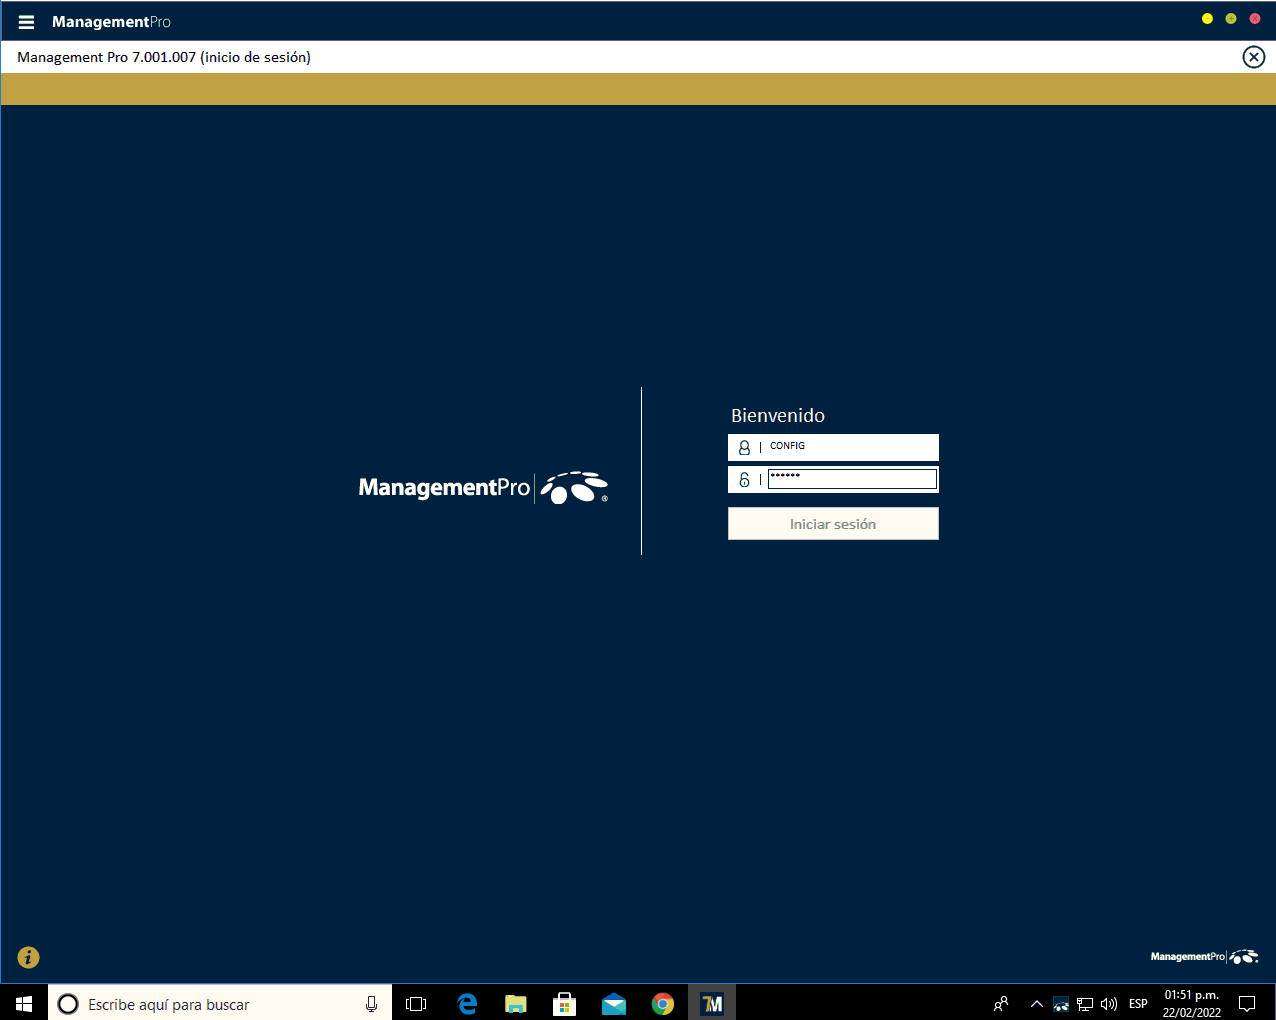Click the ESP language indicator
1276x1020 pixels.
1138,1004
